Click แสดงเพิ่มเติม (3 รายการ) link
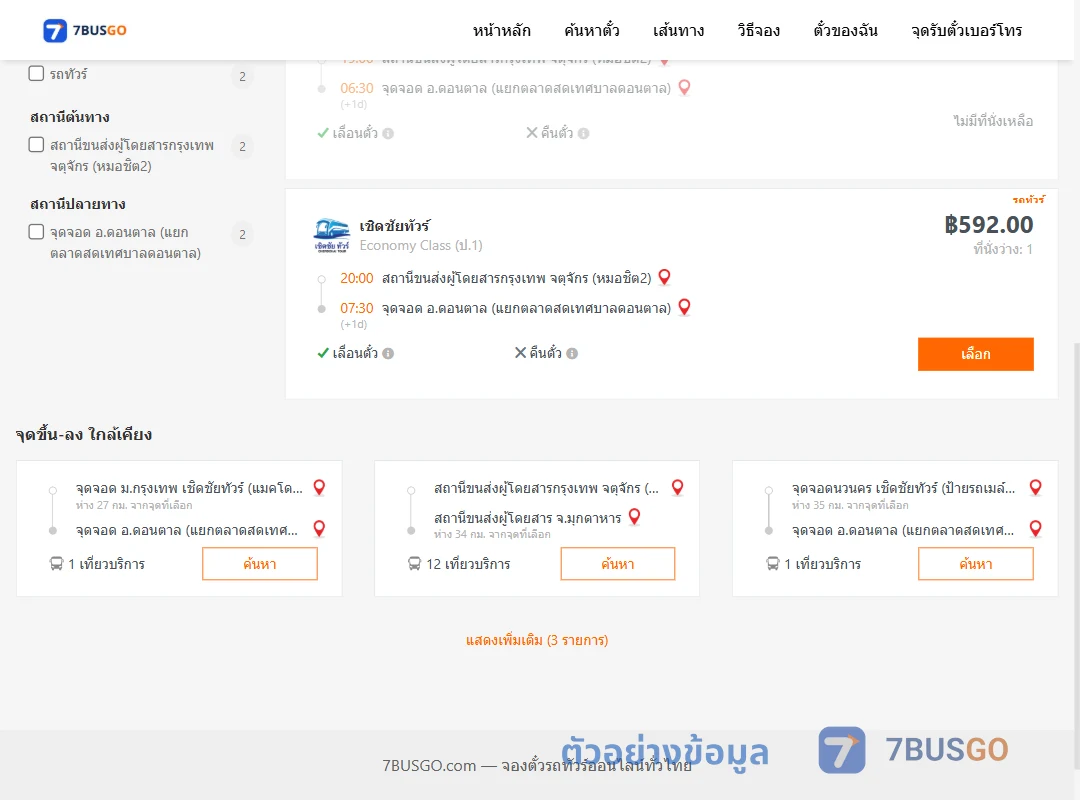This screenshot has height=800, width=1080. 537,640
